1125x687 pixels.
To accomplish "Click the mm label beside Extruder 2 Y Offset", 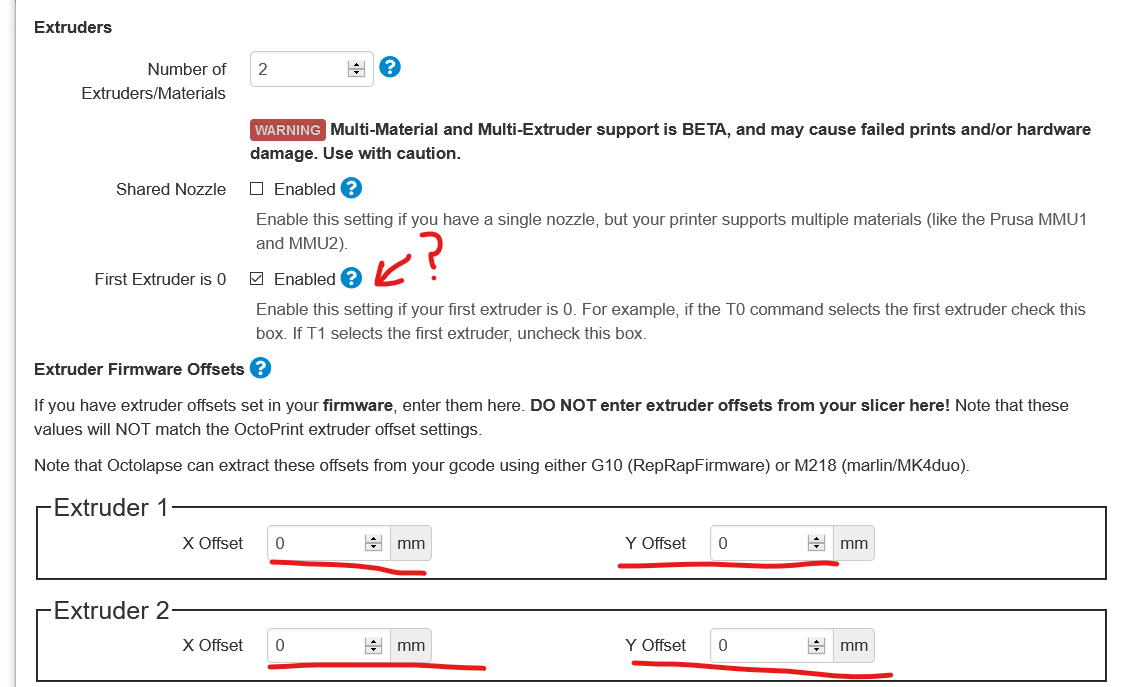I will point(854,645).
